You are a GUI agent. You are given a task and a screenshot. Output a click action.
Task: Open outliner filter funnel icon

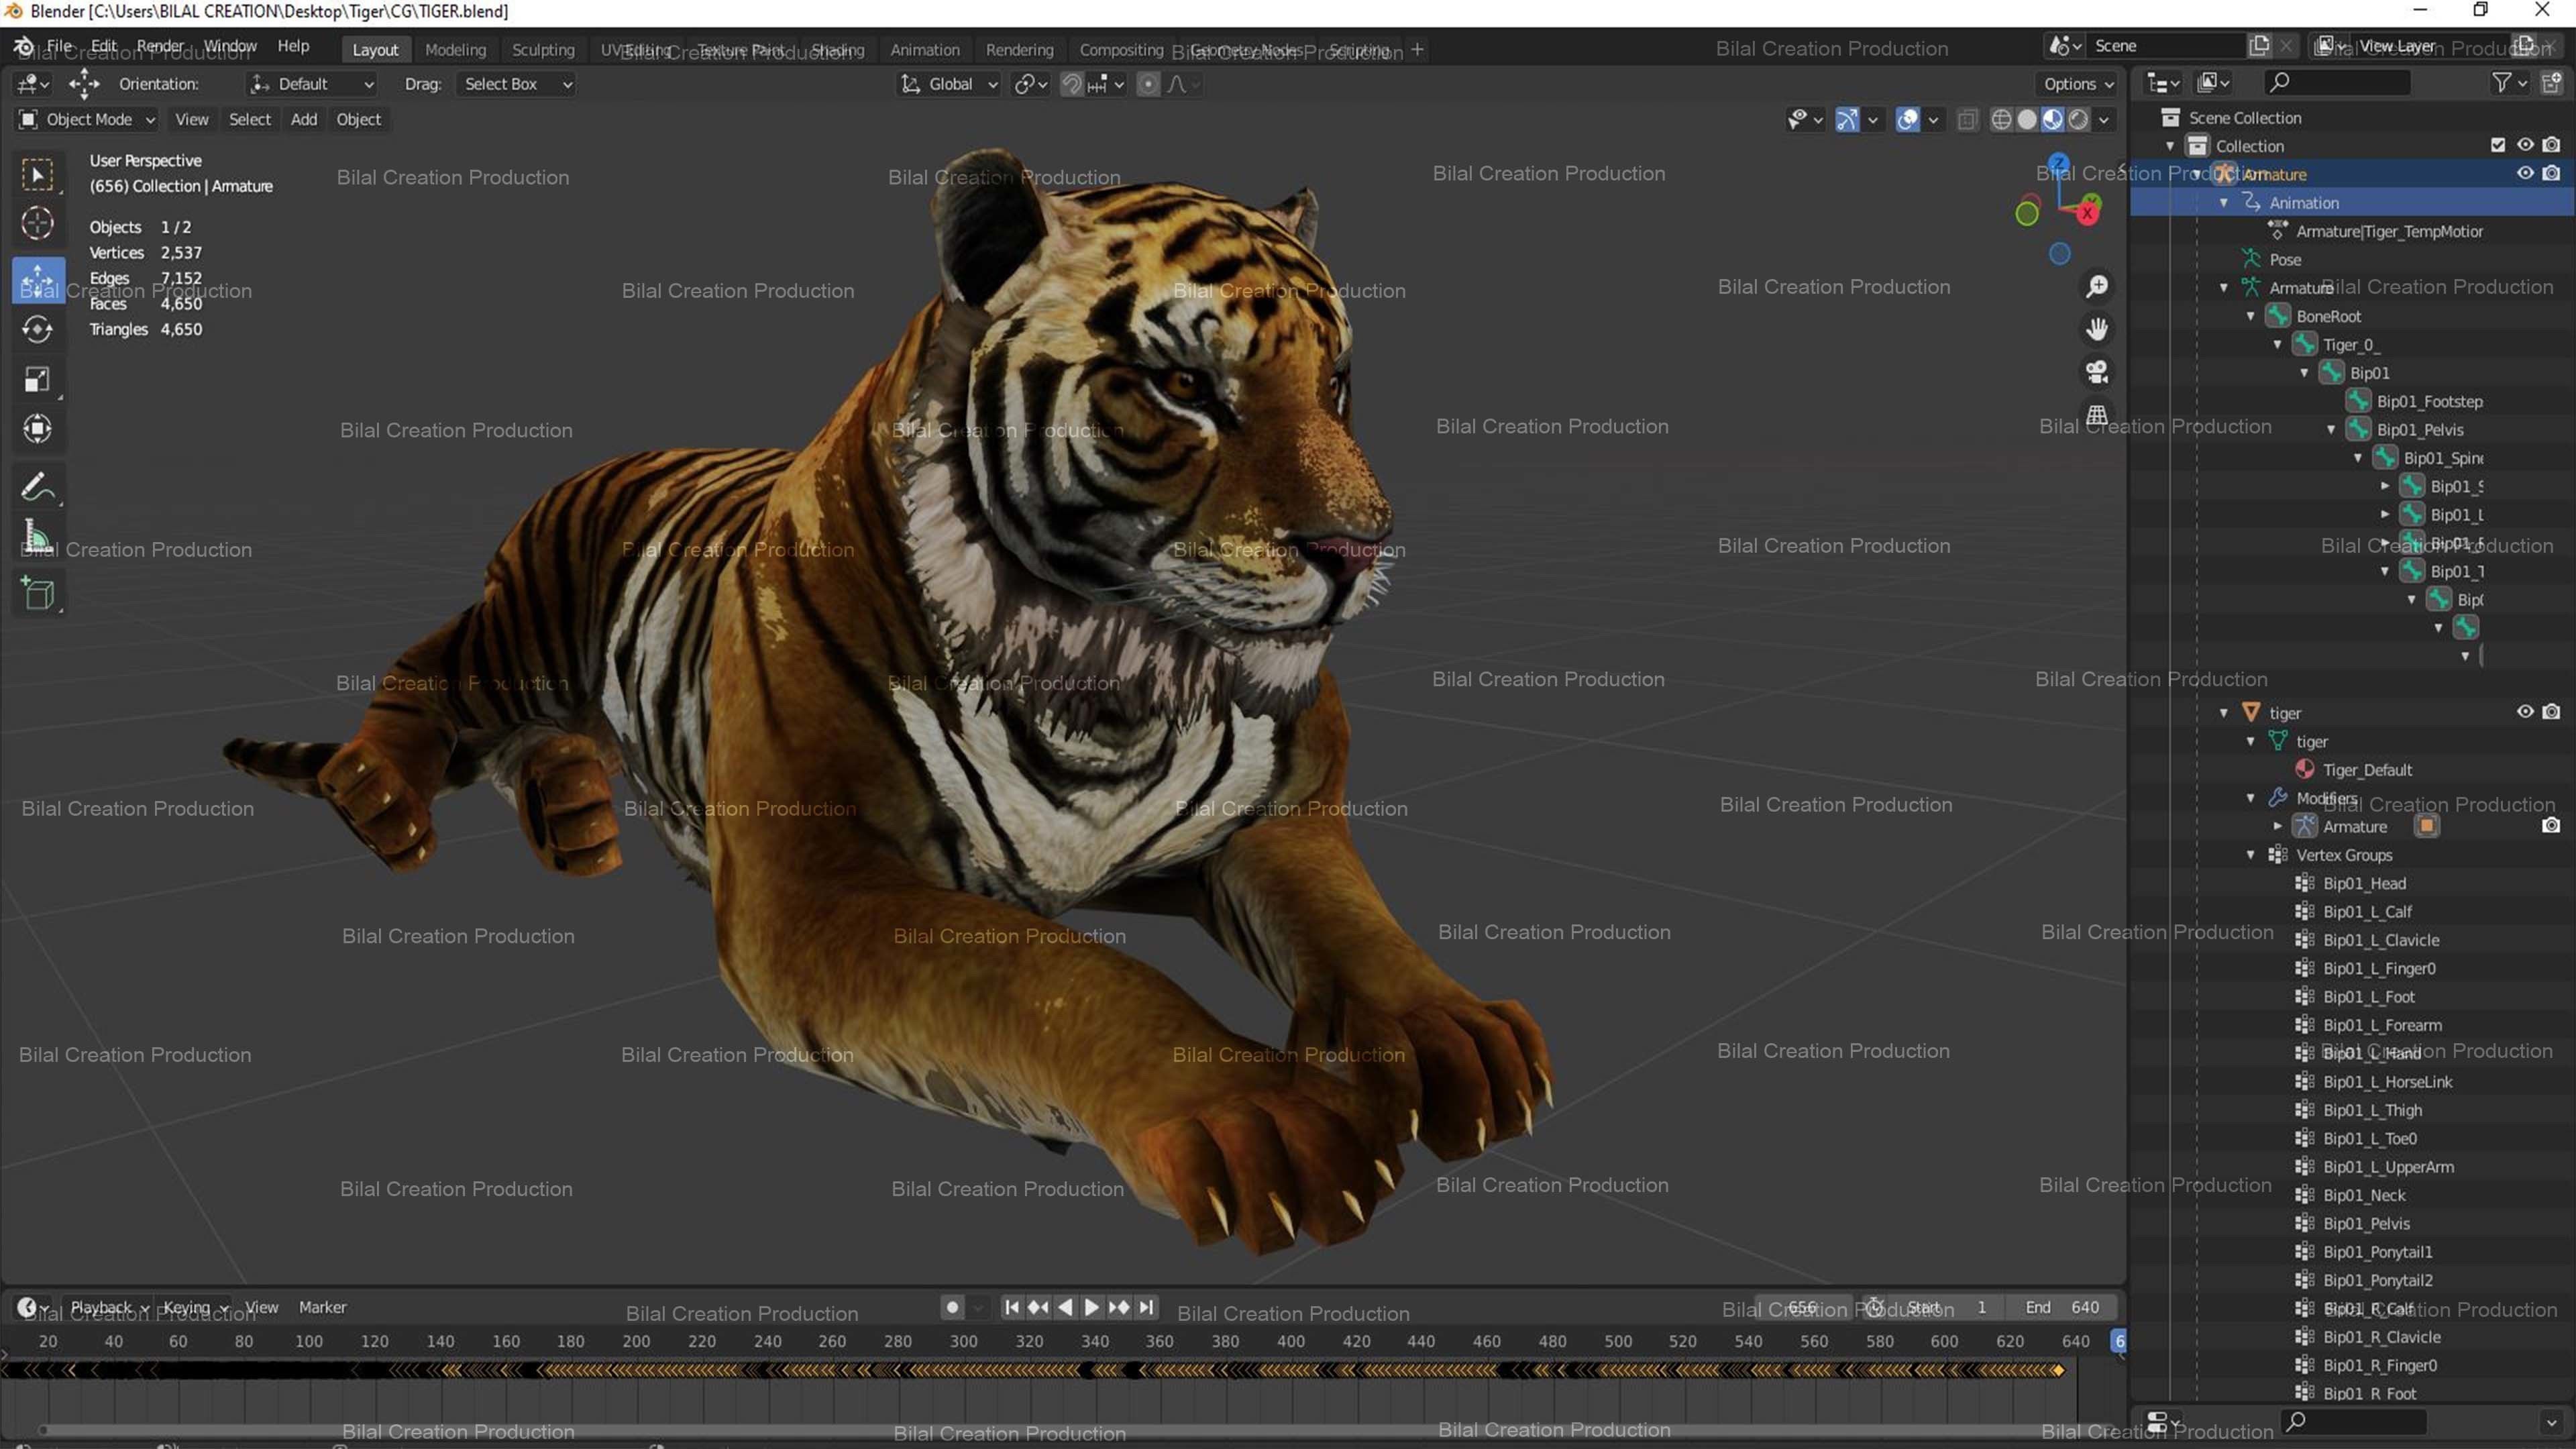(x=2502, y=83)
